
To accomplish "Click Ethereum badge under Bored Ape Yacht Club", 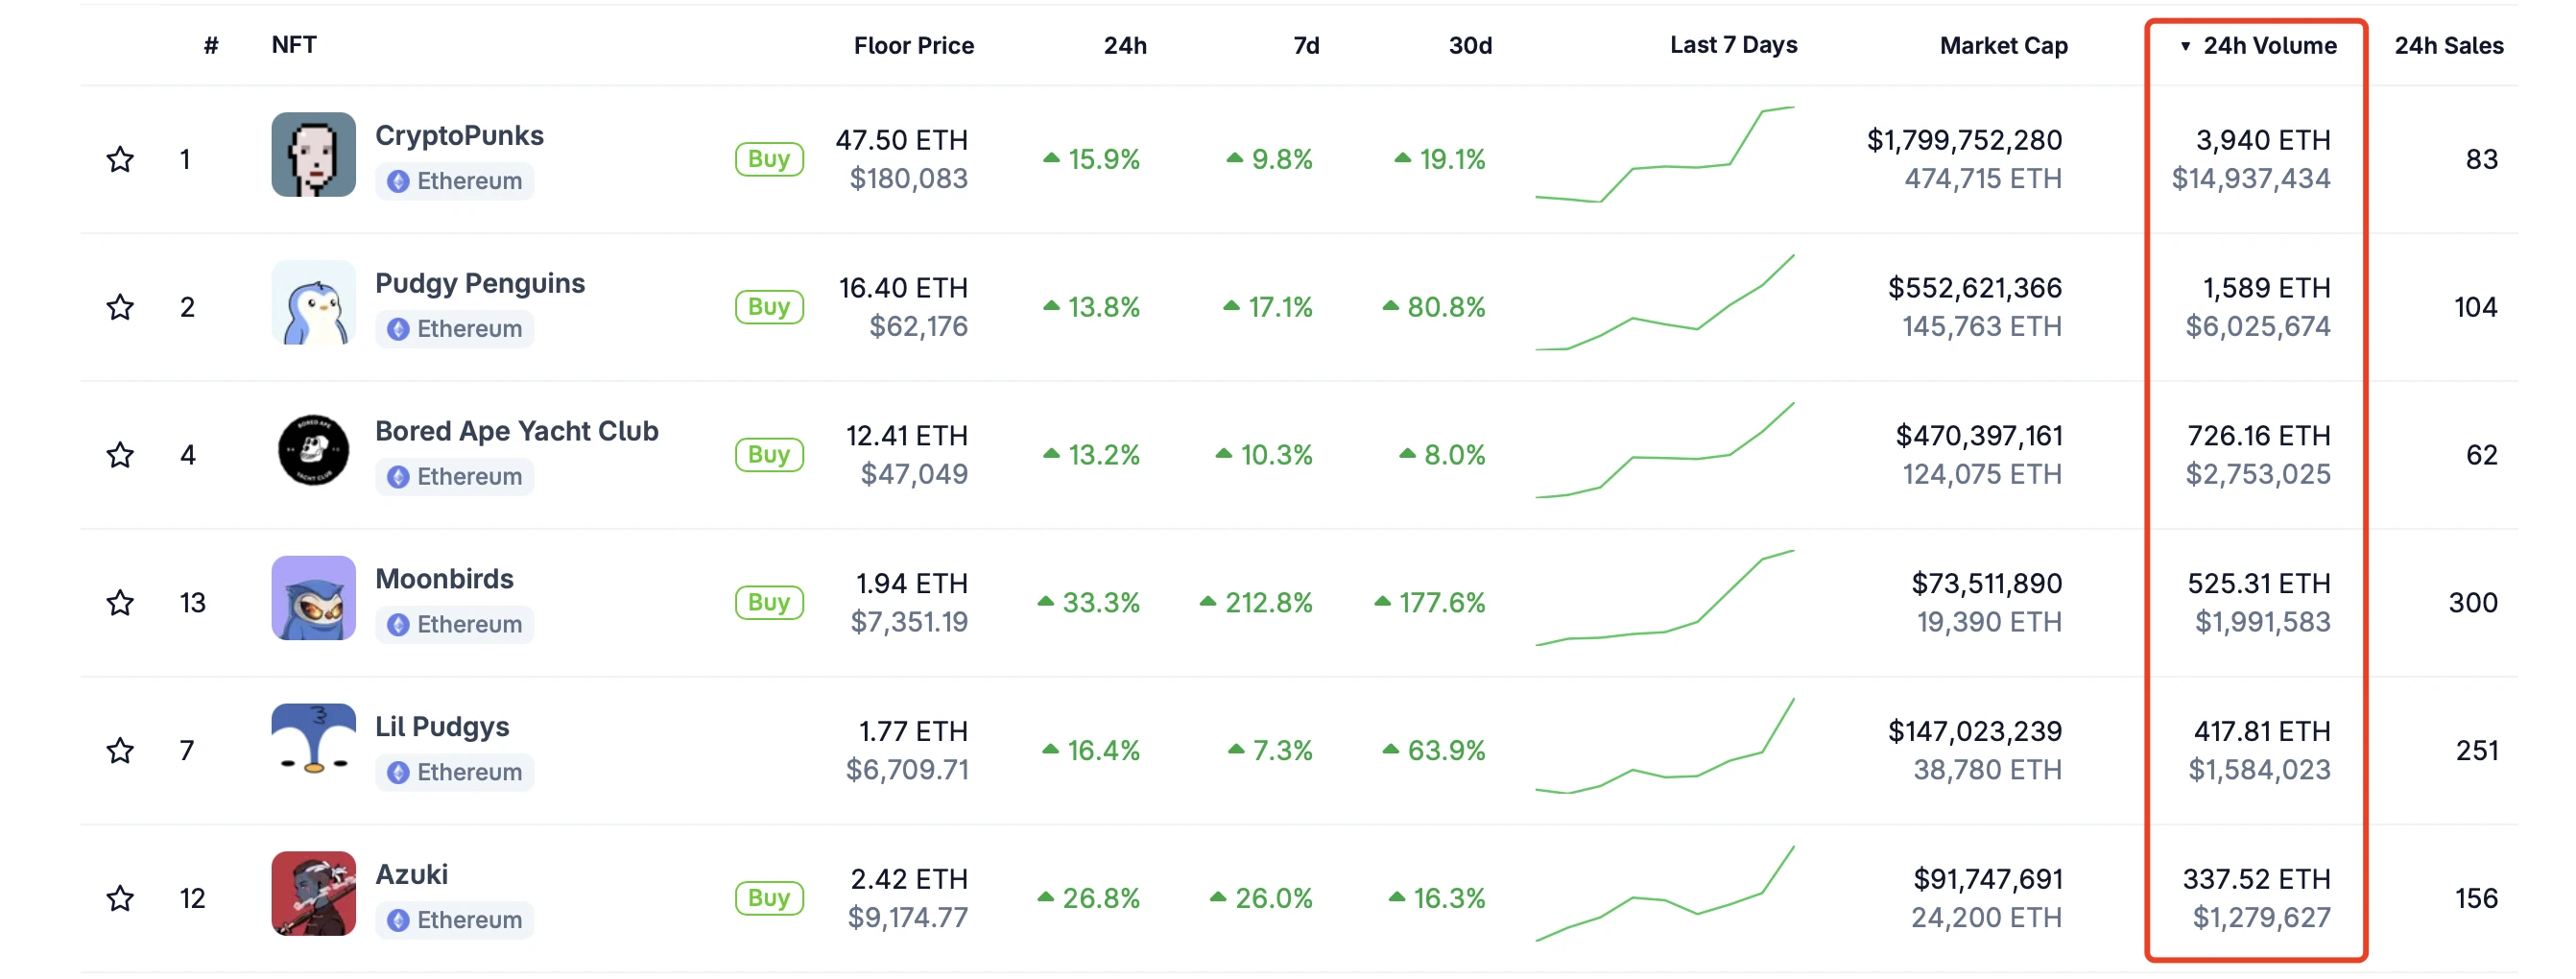I will point(453,476).
